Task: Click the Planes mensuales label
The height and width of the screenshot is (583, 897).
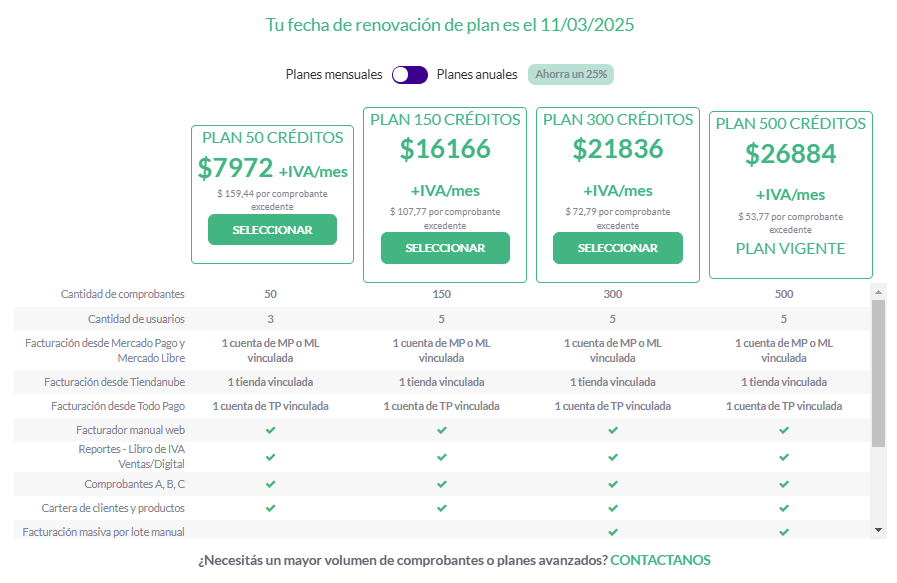Action: coord(334,74)
